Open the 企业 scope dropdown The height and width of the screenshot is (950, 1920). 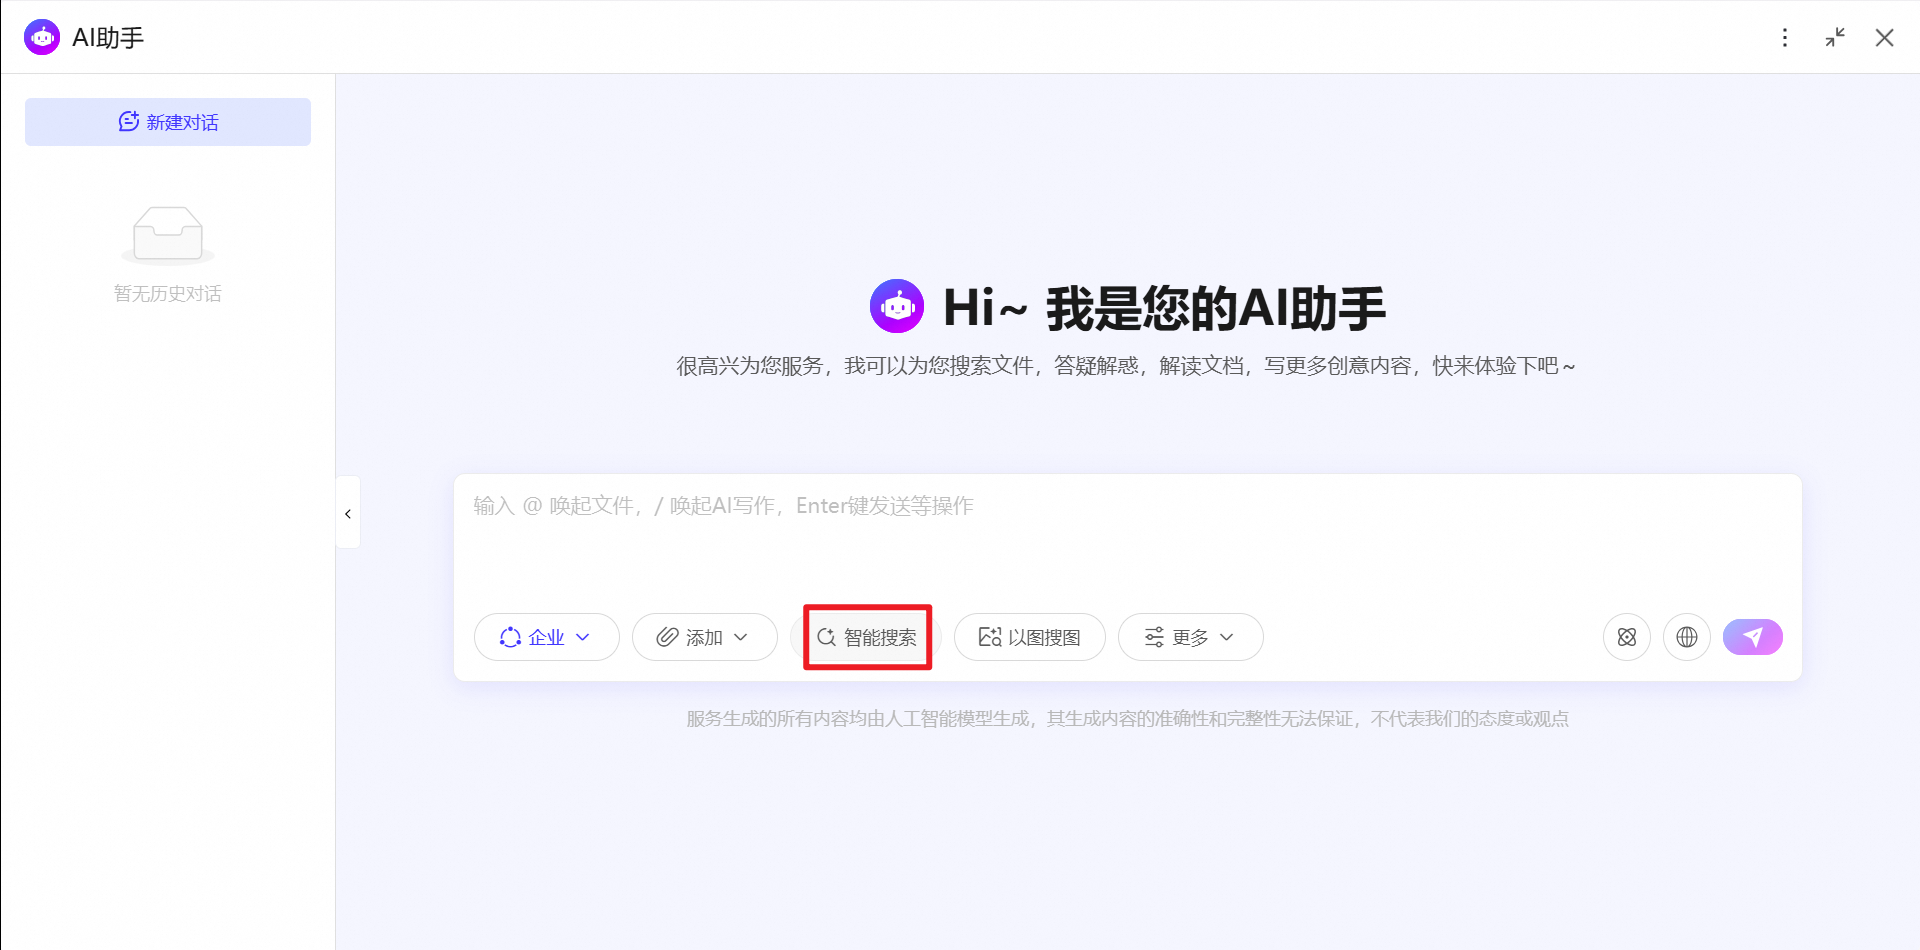click(x=547, y=637)
